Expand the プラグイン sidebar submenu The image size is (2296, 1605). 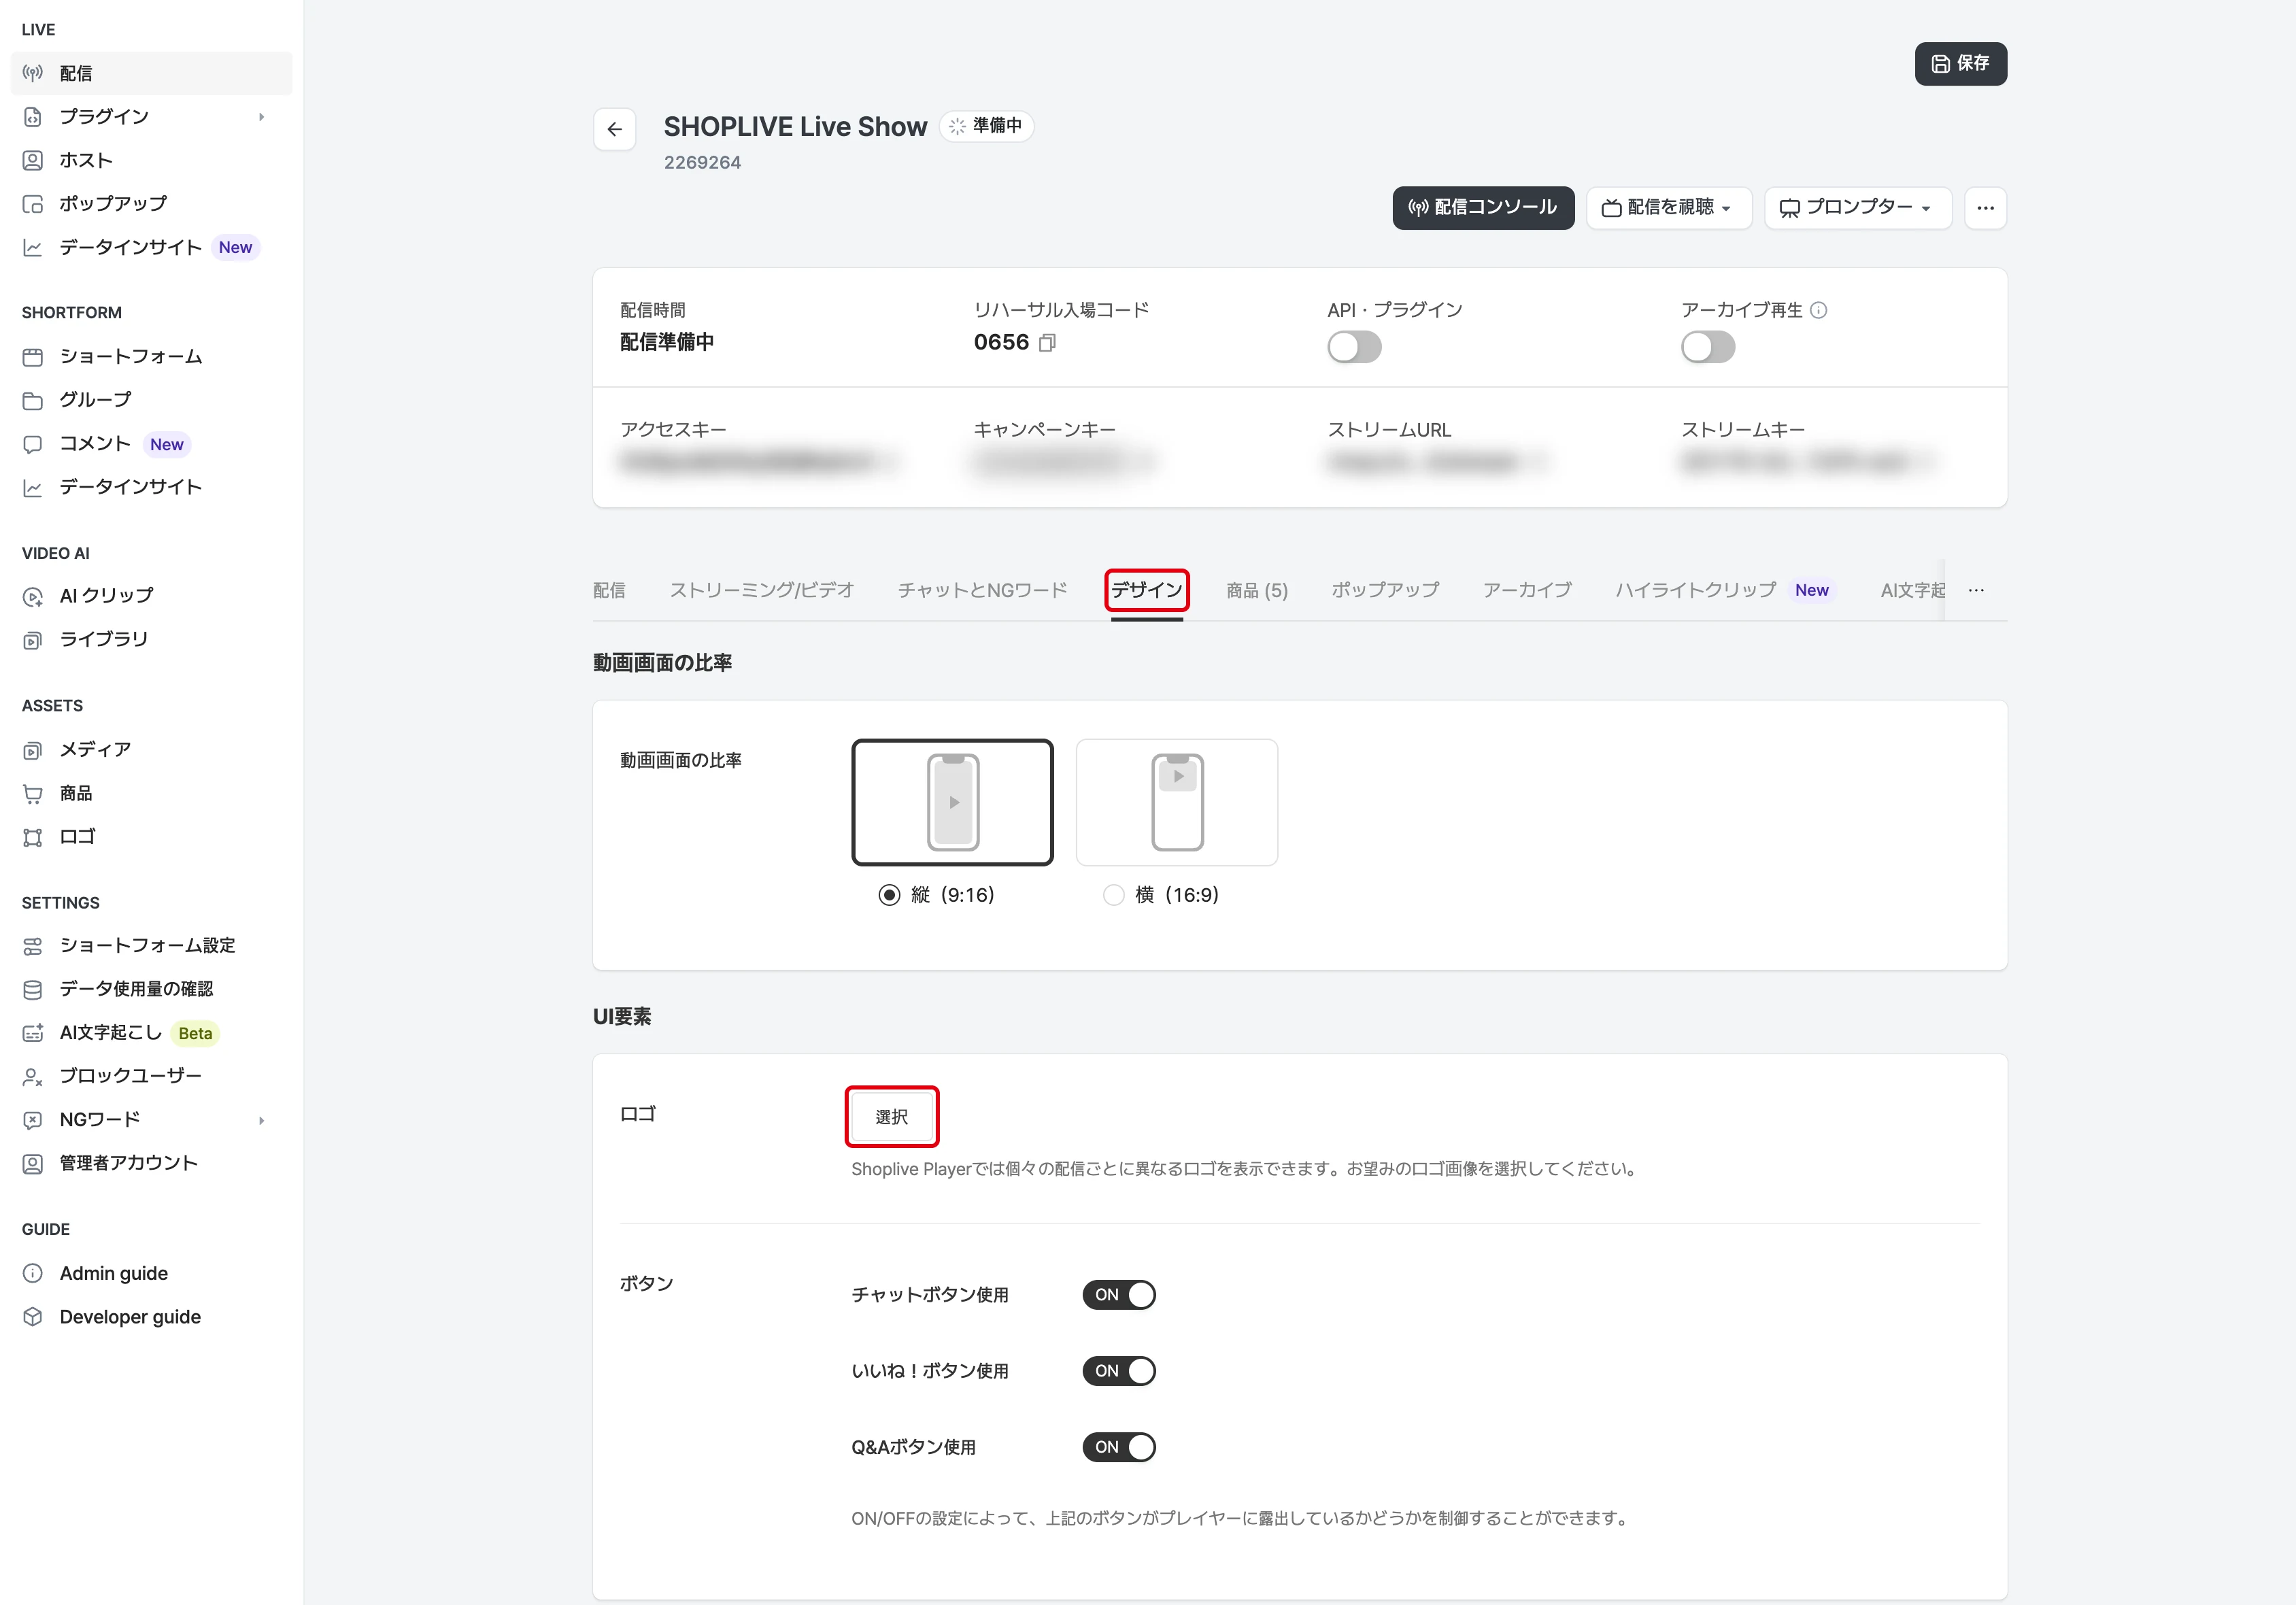coord(151,117)
